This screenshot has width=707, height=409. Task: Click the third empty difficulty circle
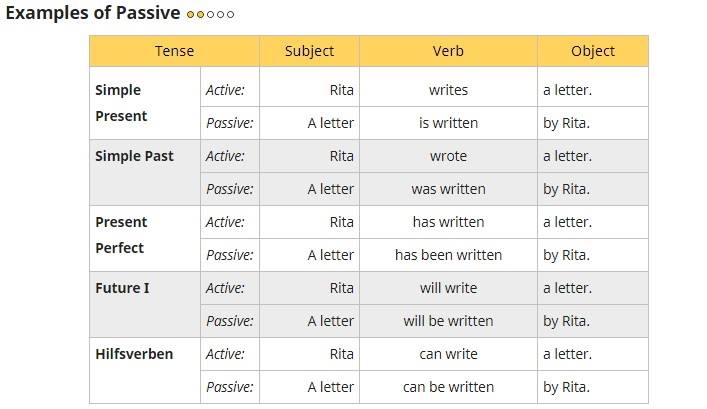[210, 14]
